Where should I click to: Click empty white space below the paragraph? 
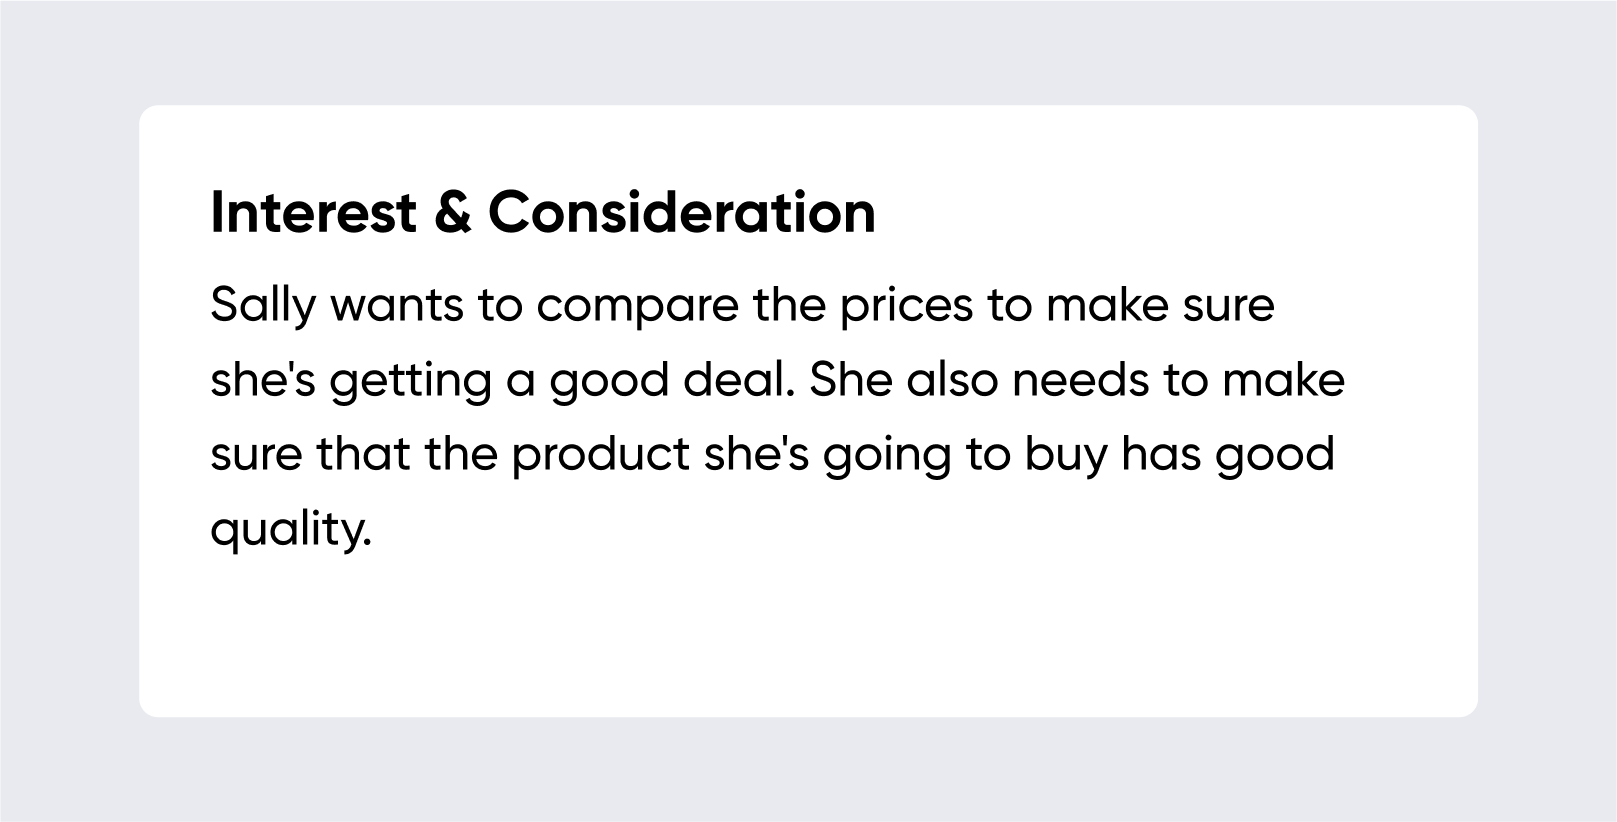[x=800, y=640]
